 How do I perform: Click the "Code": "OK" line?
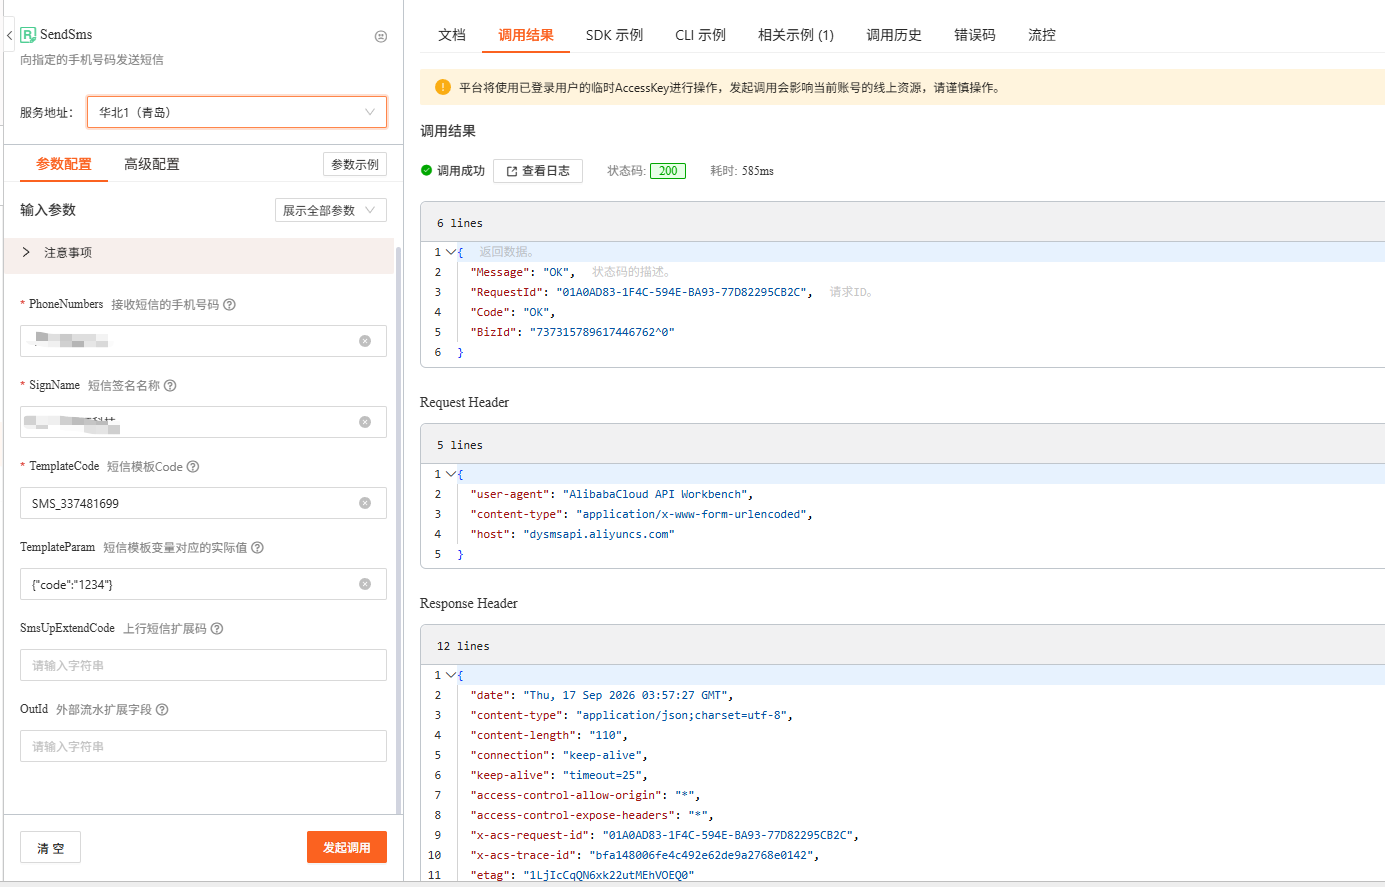point(511,312)
